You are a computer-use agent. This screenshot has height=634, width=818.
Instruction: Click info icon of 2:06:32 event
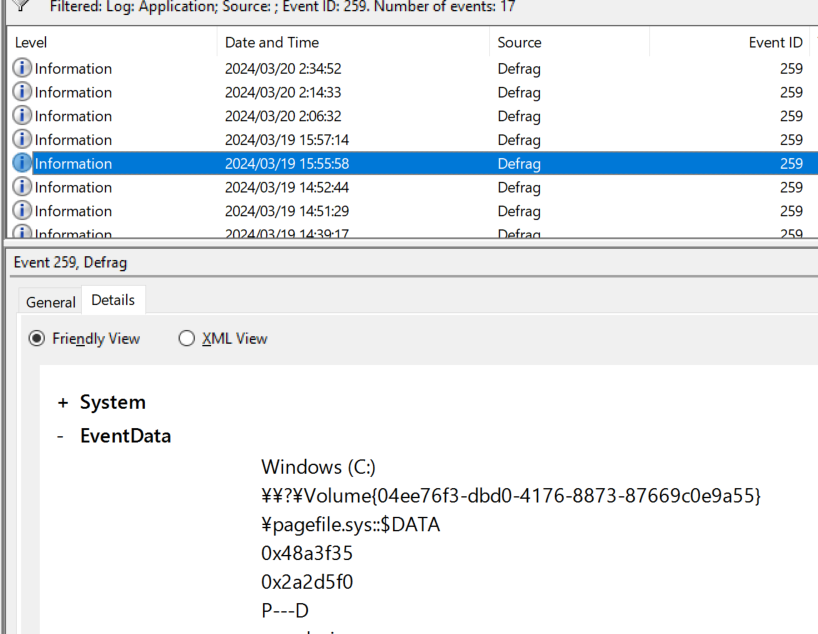coord(22,115)
